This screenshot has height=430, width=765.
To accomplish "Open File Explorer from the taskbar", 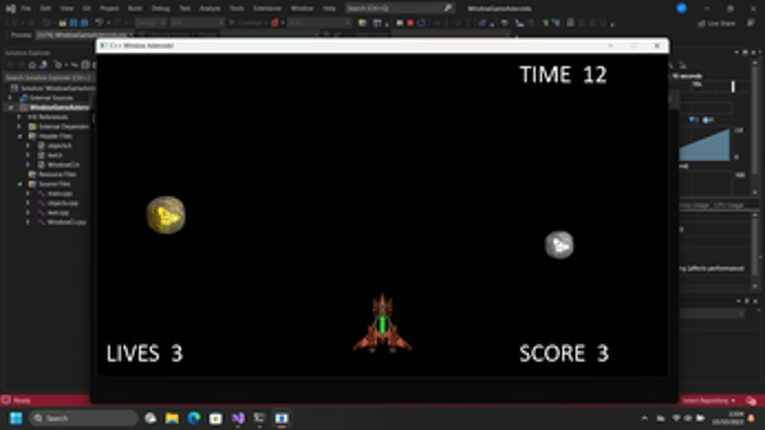I will click(172, 418).
